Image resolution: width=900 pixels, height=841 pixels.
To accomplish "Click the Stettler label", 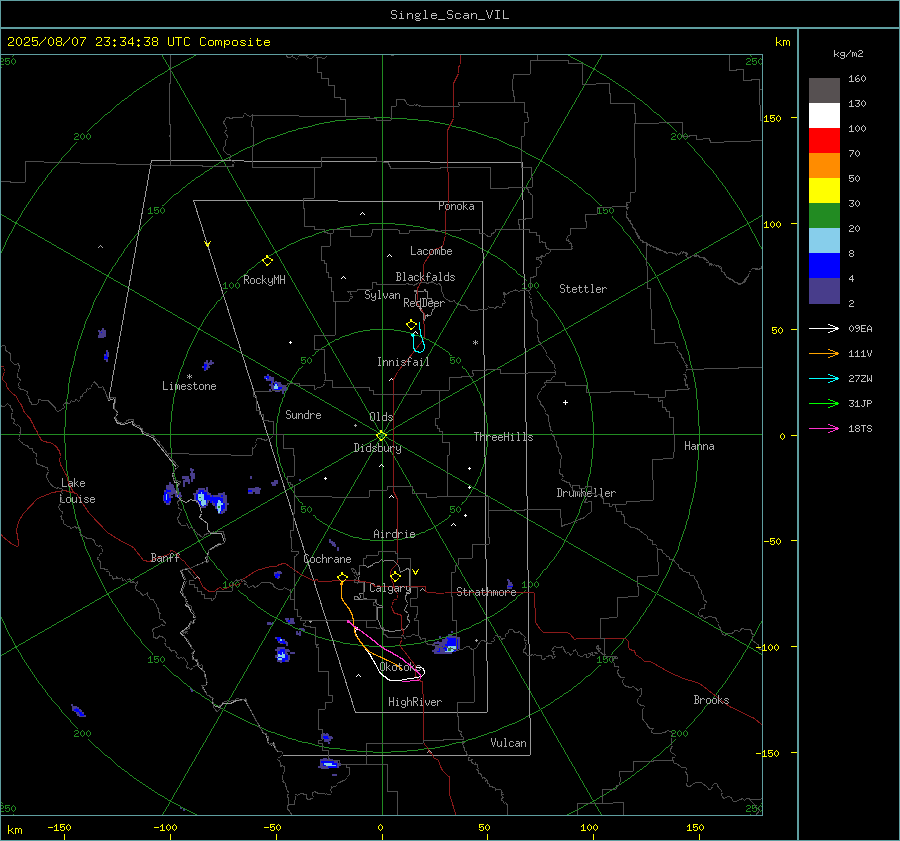I will click(583, 289).
